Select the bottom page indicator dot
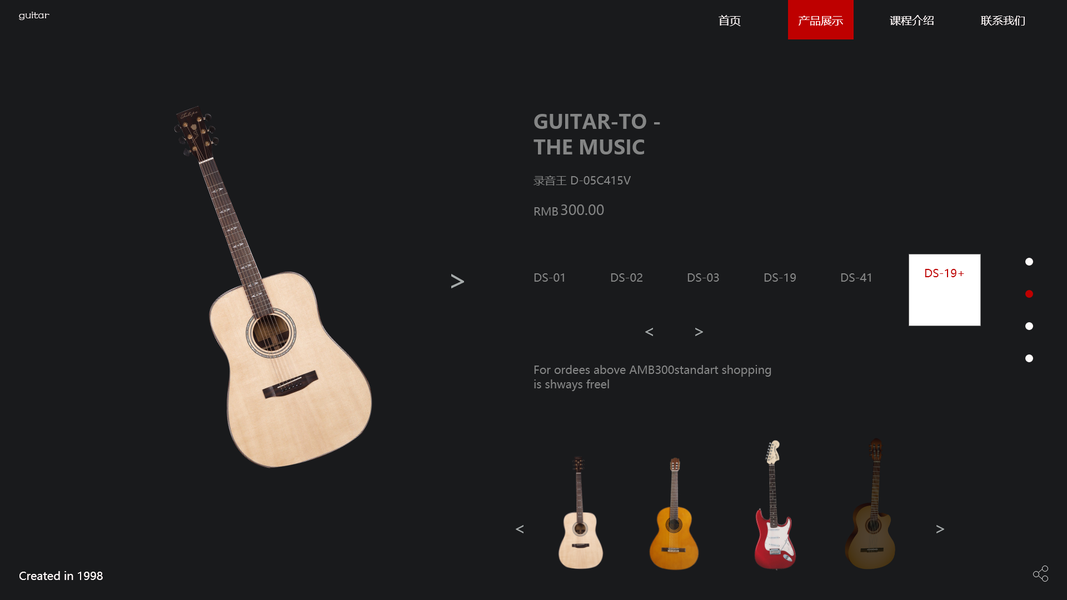1067x600 pixels. (1029, 359)
